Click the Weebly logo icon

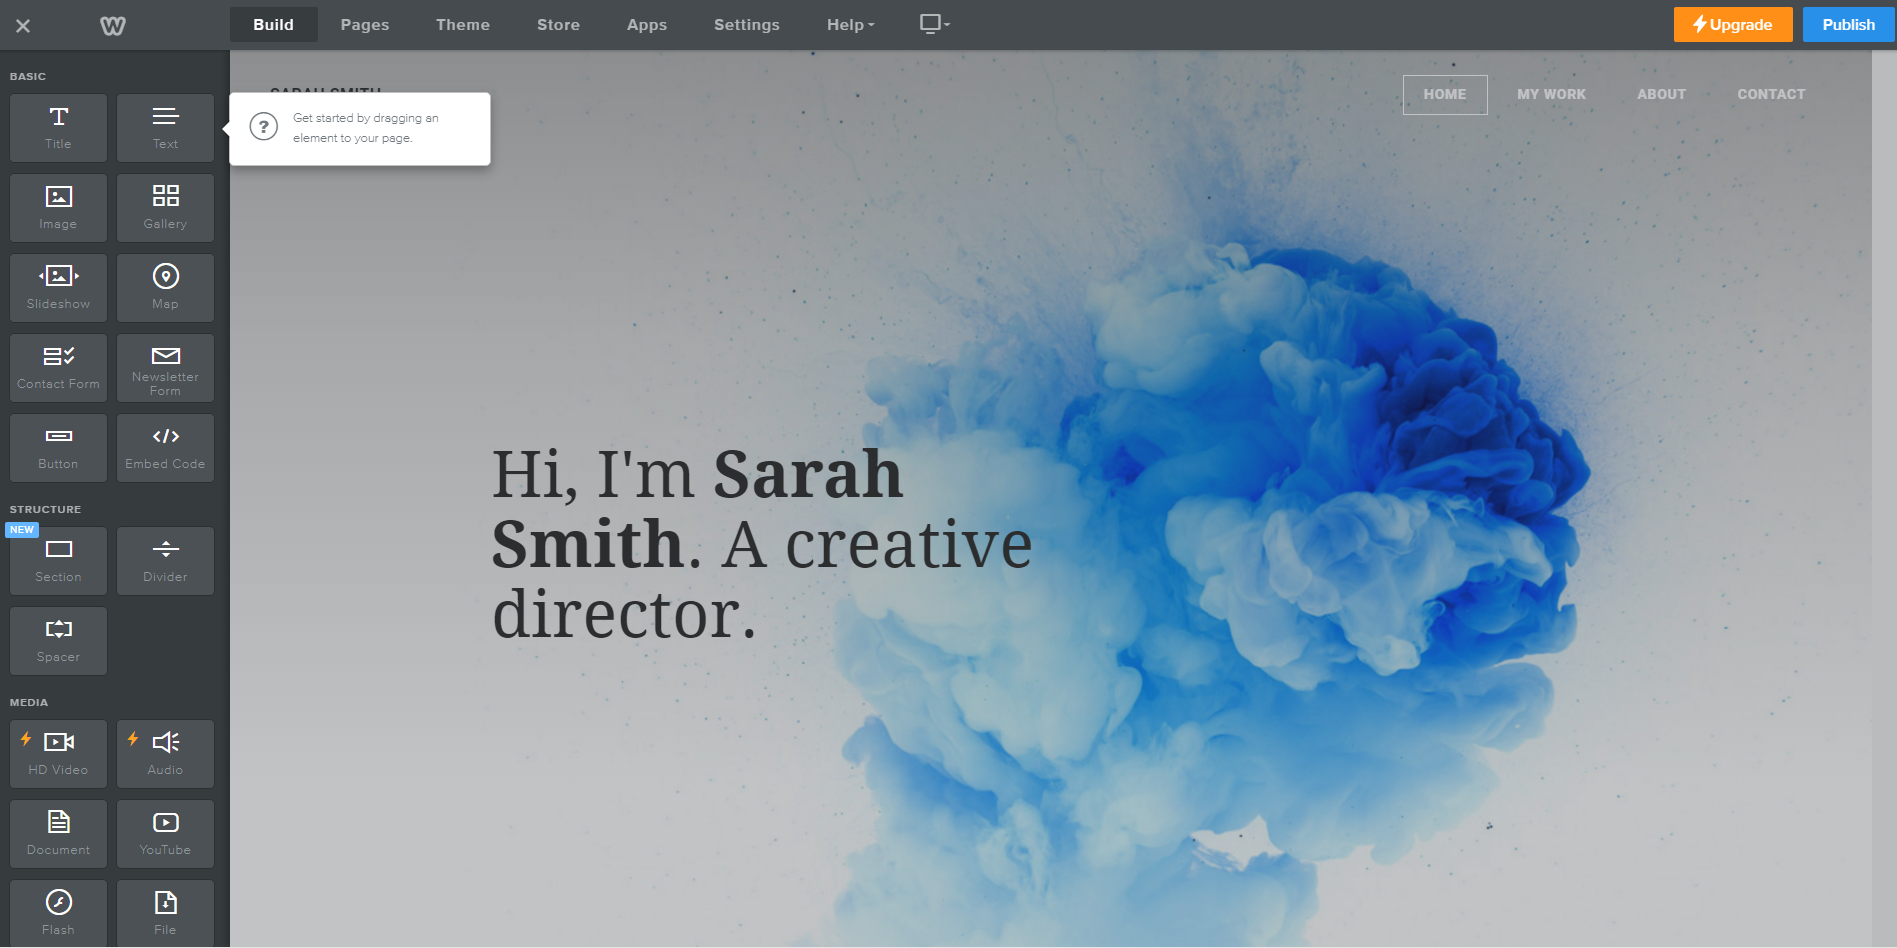pos(113,25)
